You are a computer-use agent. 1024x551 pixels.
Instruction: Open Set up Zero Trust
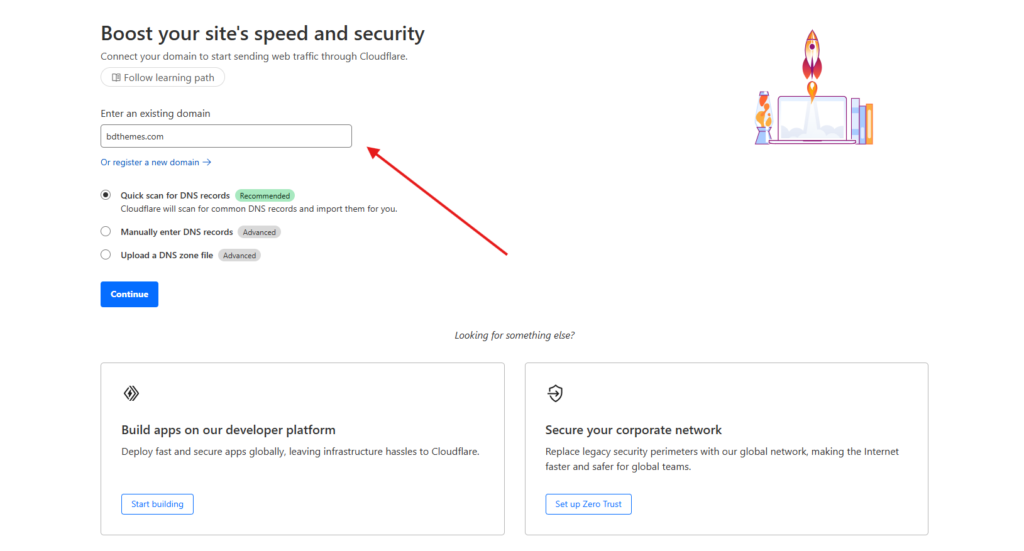(x=588, y=504)
